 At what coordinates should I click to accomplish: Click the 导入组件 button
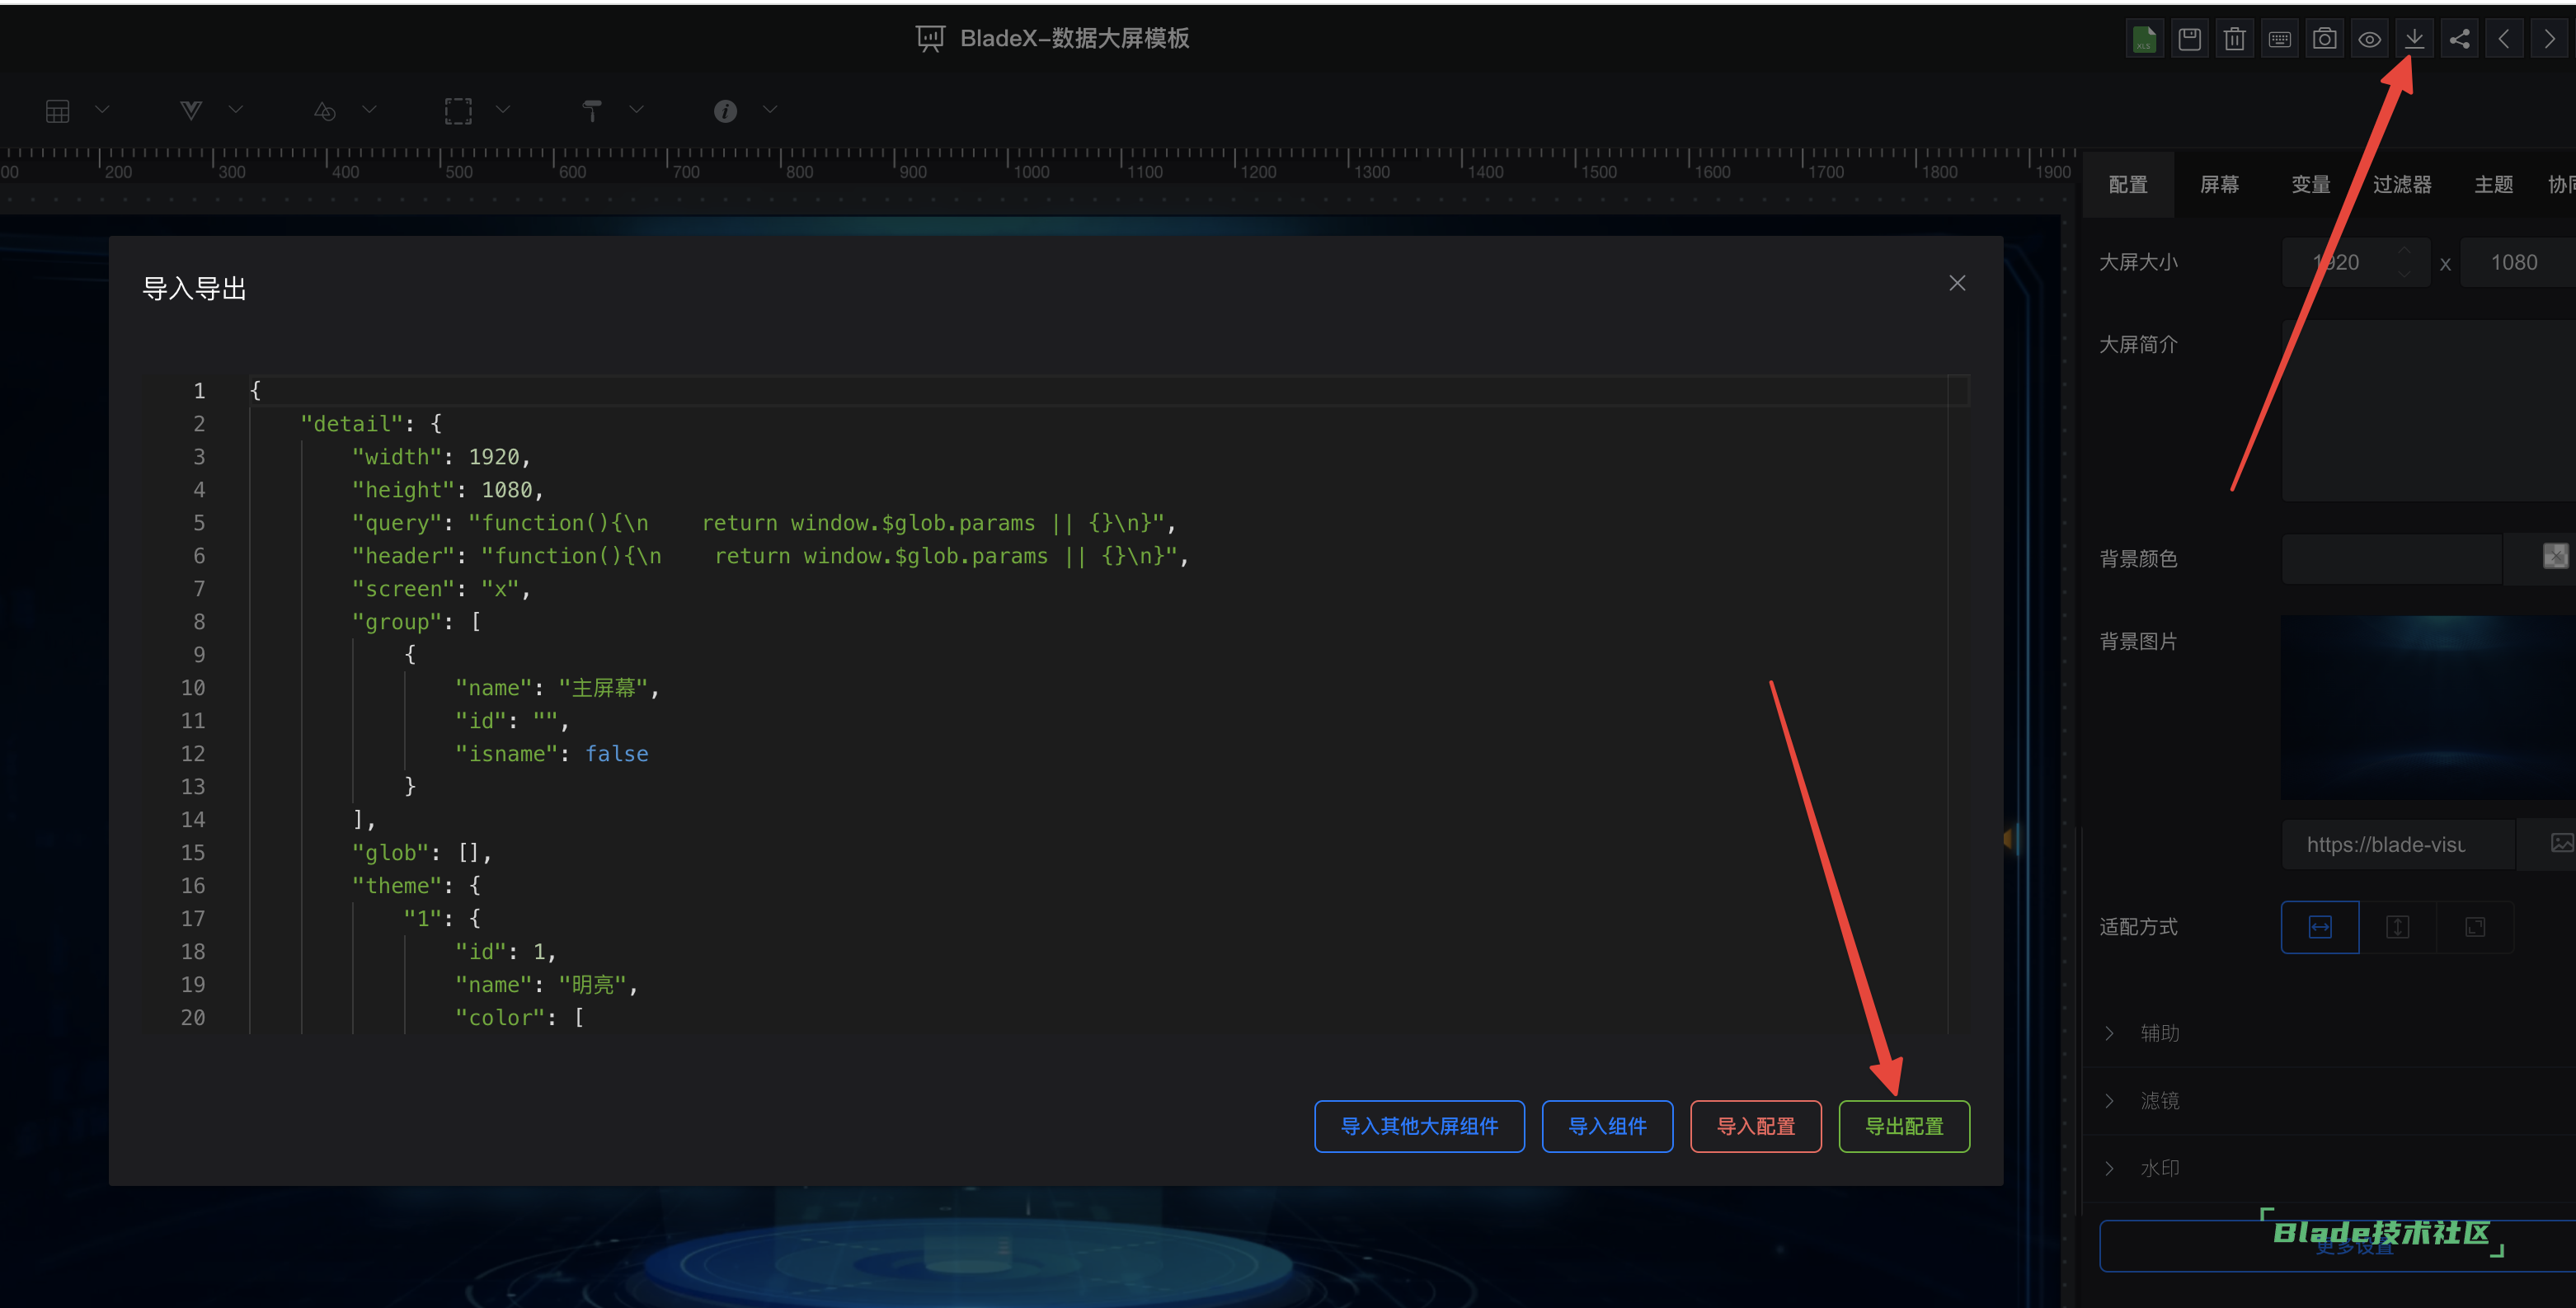point(1607,1127)
